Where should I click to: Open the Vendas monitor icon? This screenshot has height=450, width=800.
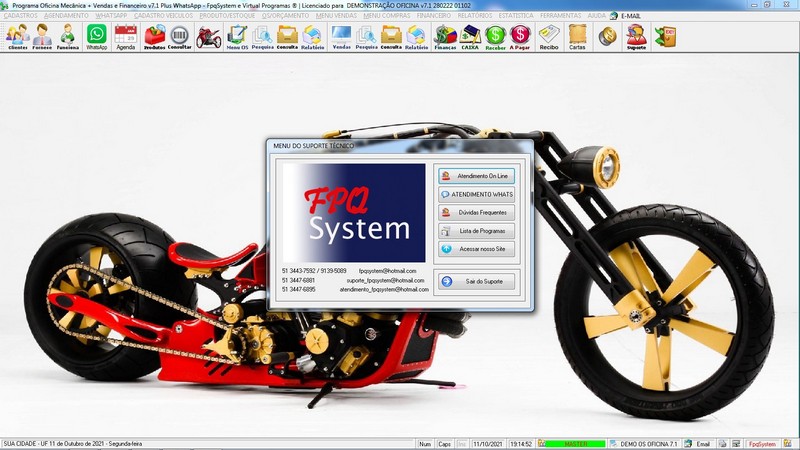(341, 37)
